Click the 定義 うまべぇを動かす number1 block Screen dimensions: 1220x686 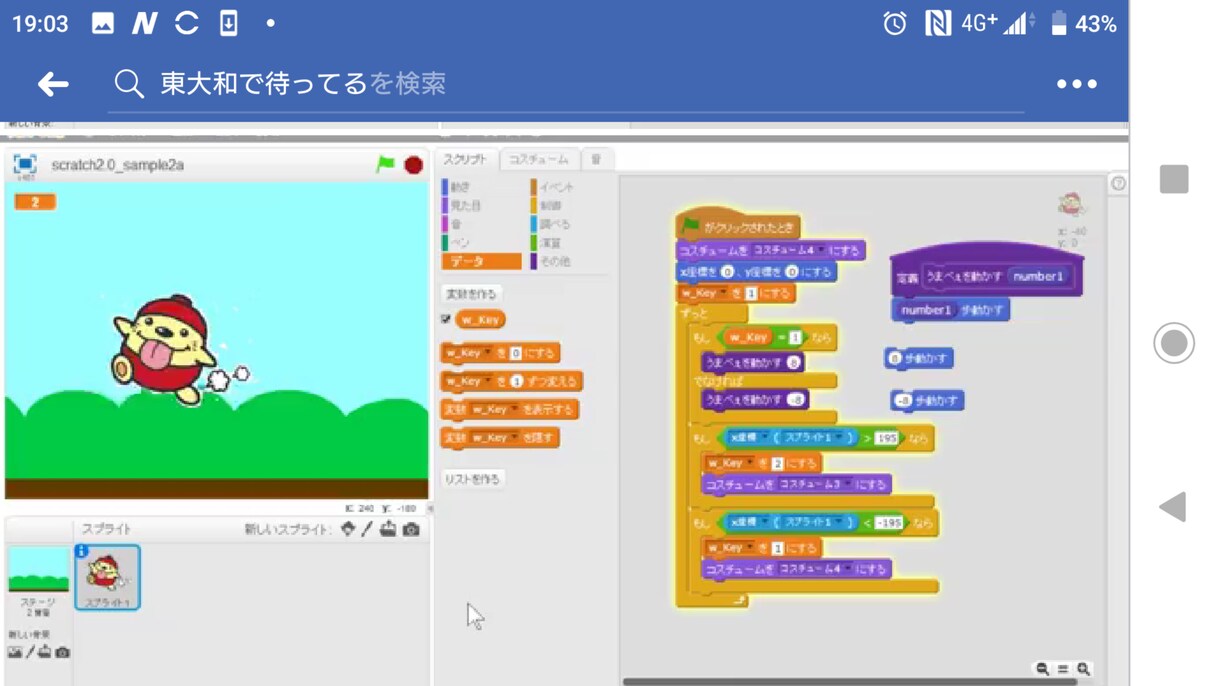(985, 272)
